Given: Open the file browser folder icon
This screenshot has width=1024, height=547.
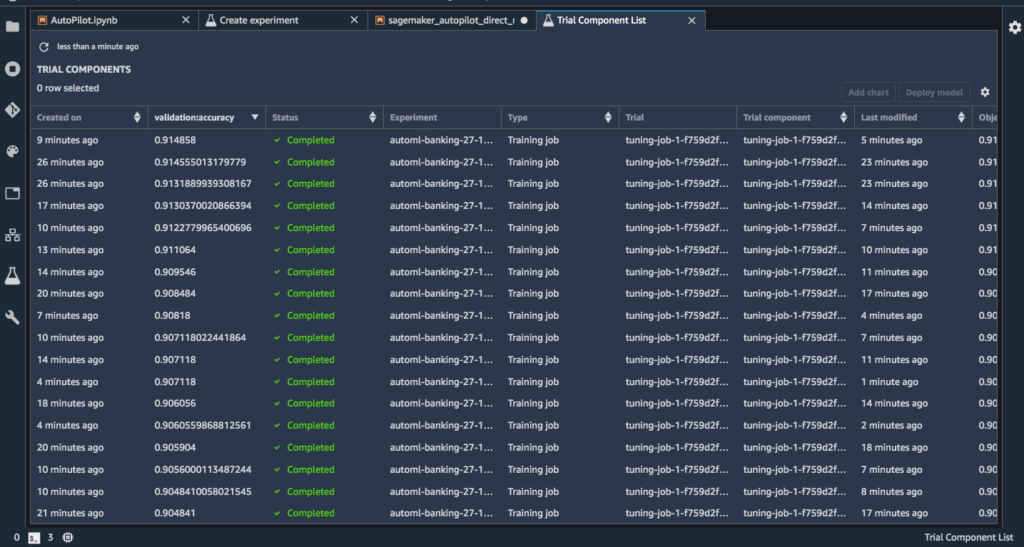Looking at the screenshot, I should click(x=12, y=27).
